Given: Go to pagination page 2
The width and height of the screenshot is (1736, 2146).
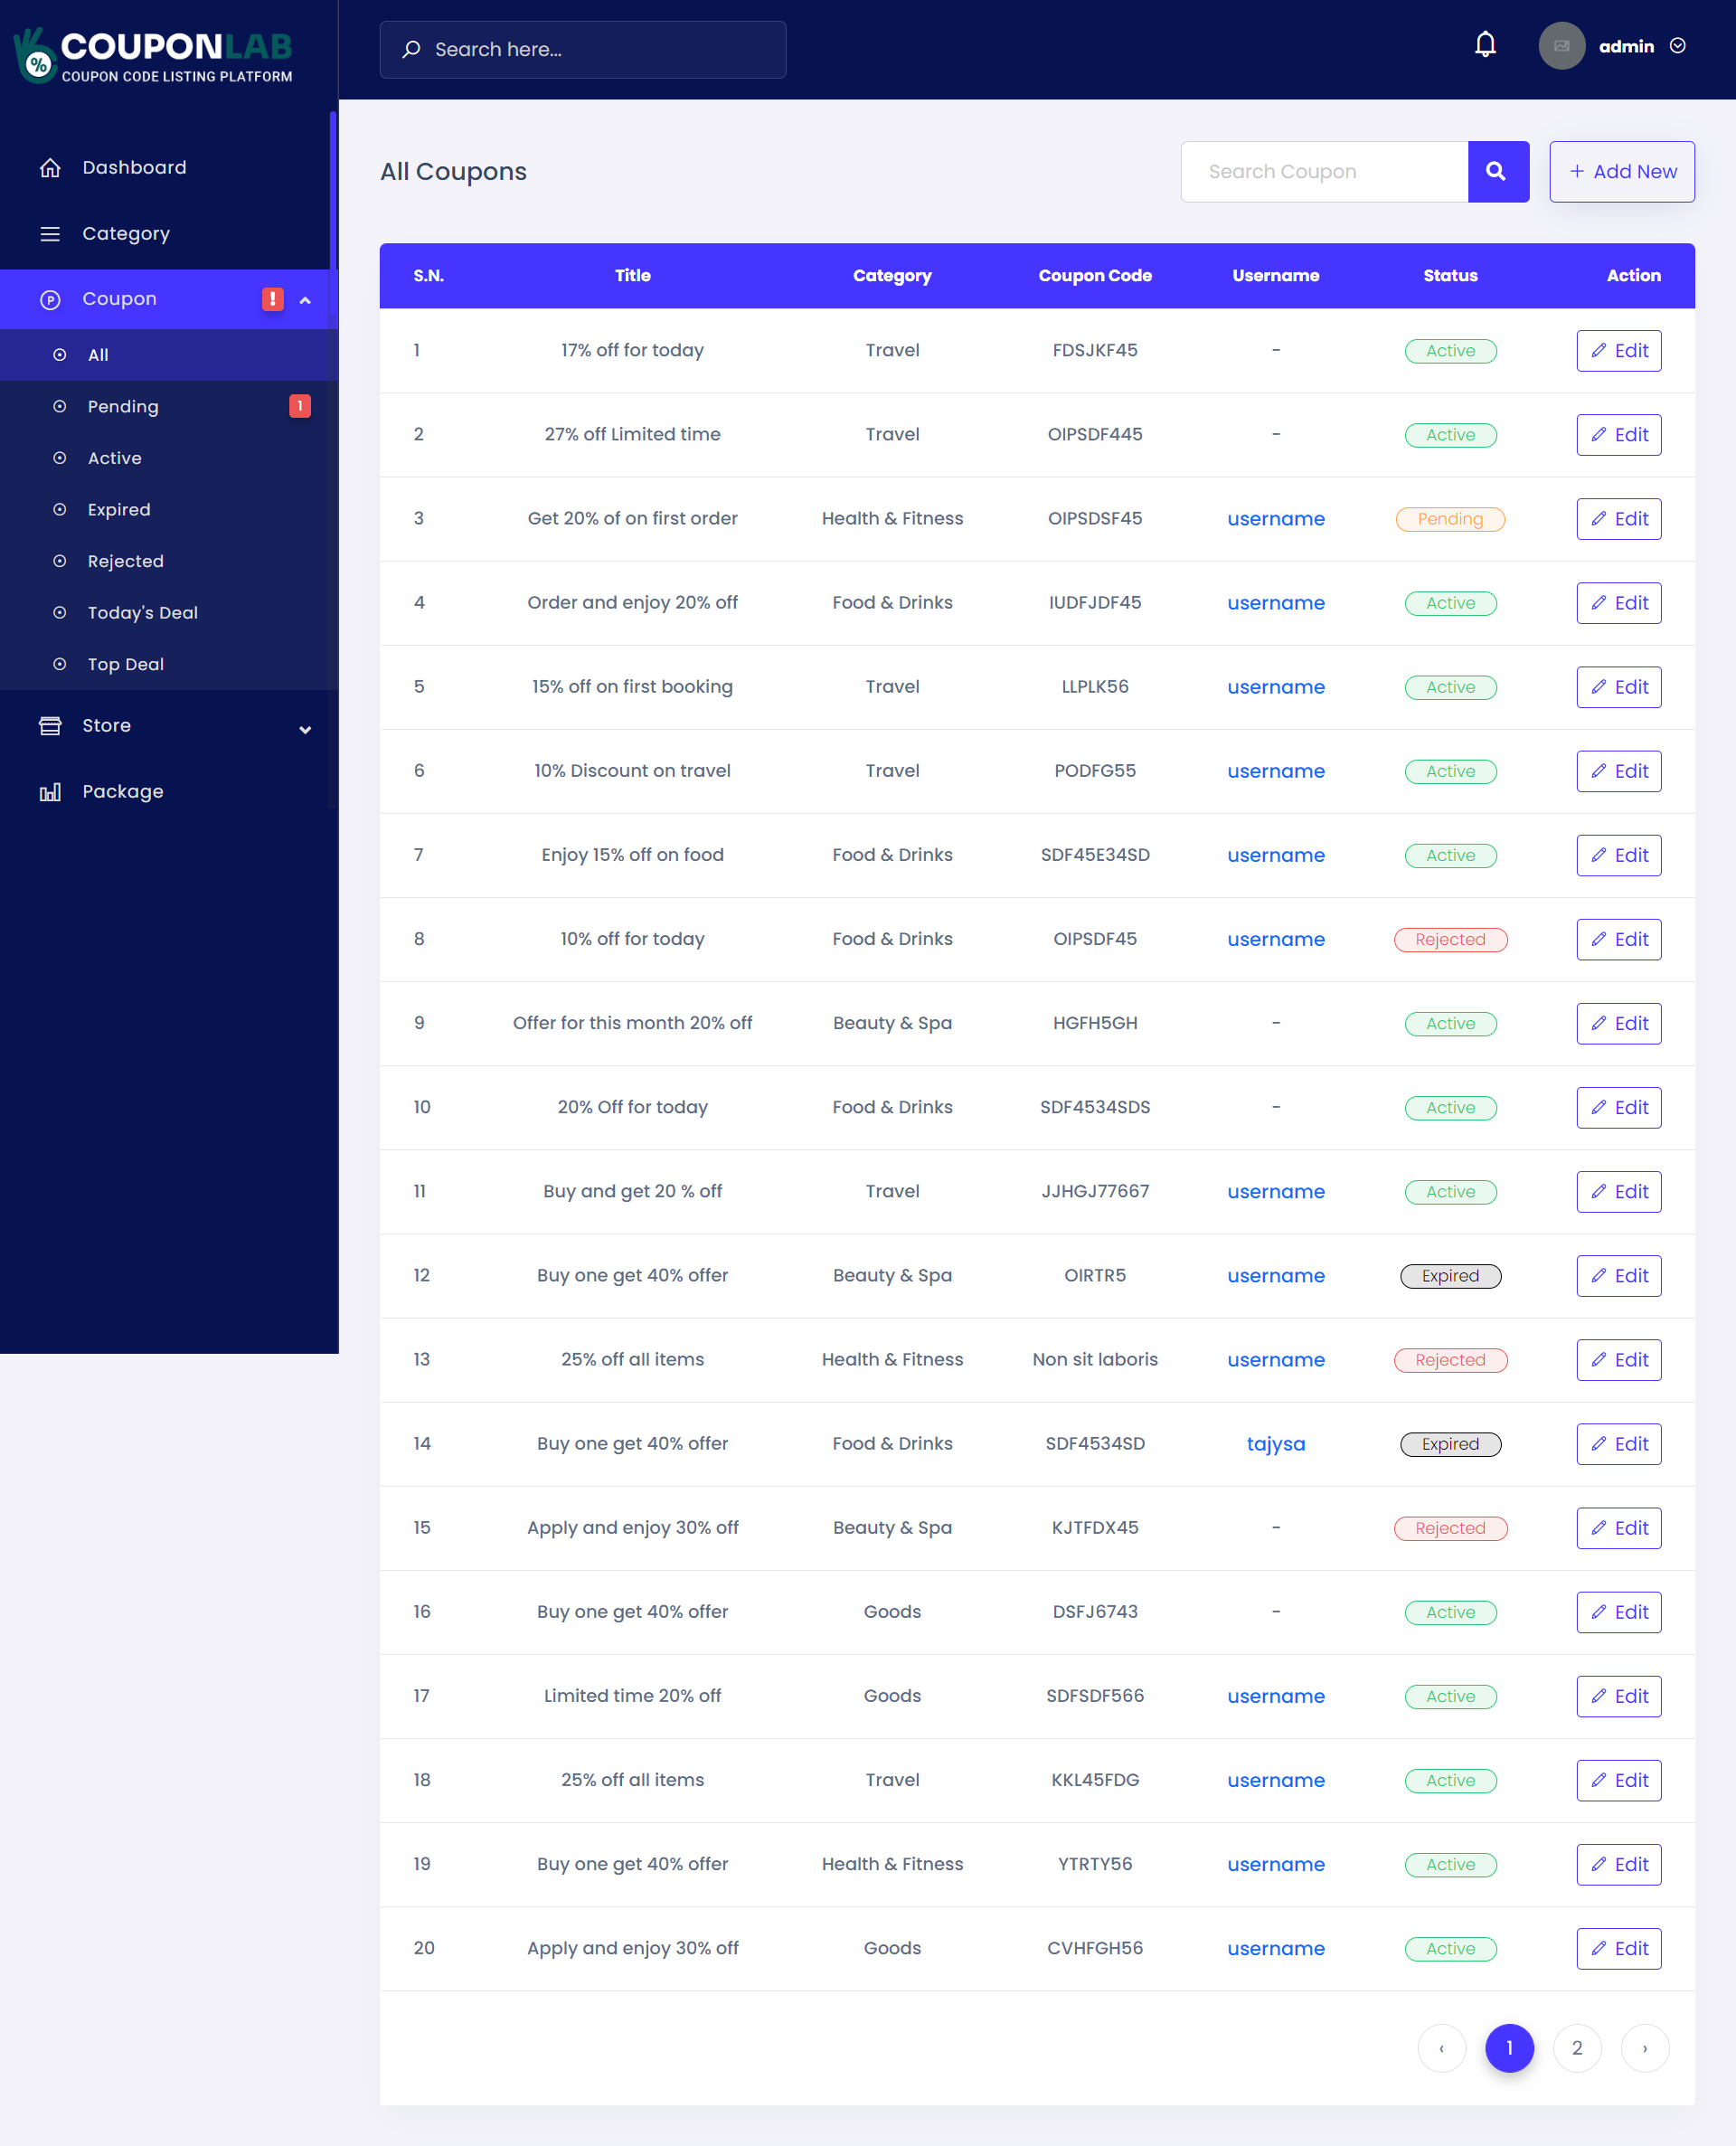Looking at the screenshot, I should point(1576,2048).
